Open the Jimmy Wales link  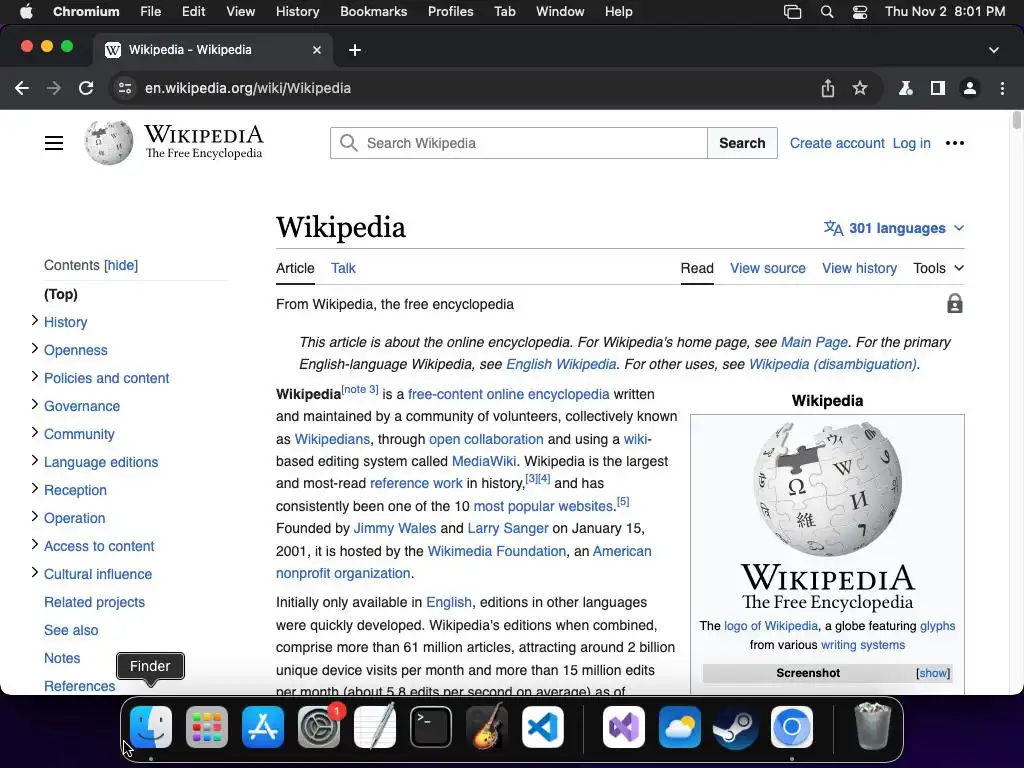(x=394, y=528)
